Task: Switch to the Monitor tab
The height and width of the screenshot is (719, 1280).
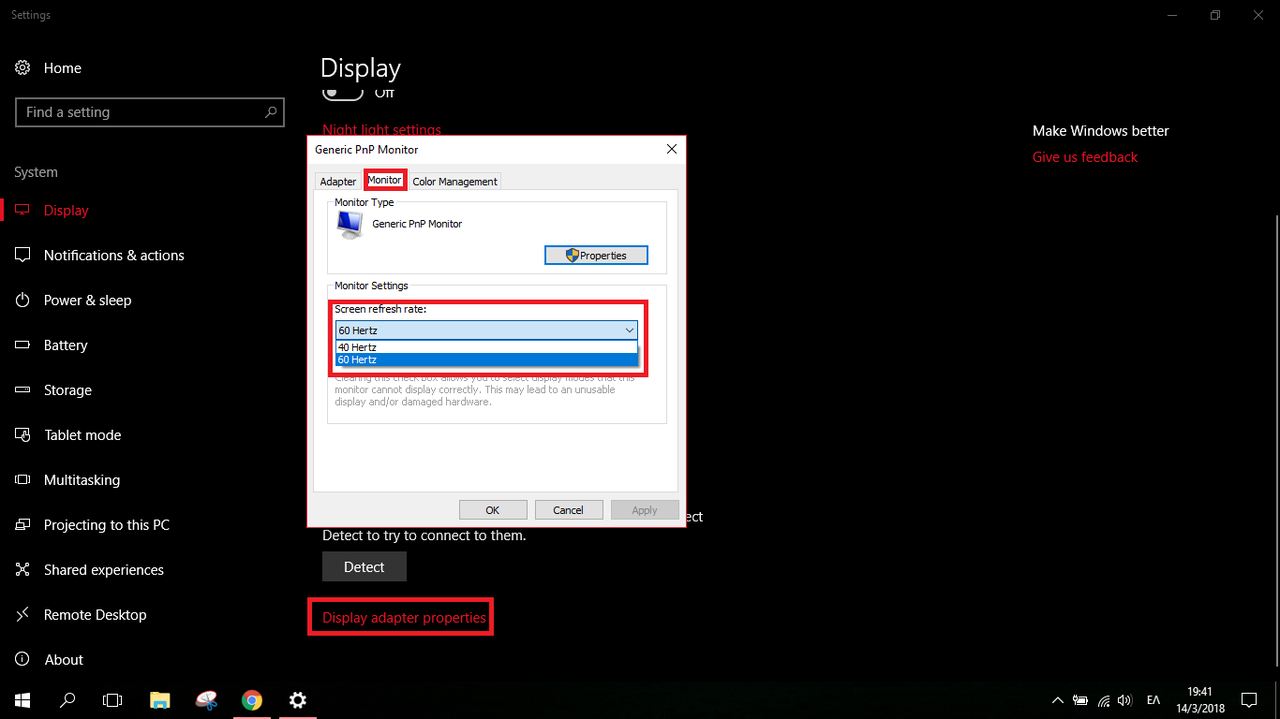Action: (384, 180)
